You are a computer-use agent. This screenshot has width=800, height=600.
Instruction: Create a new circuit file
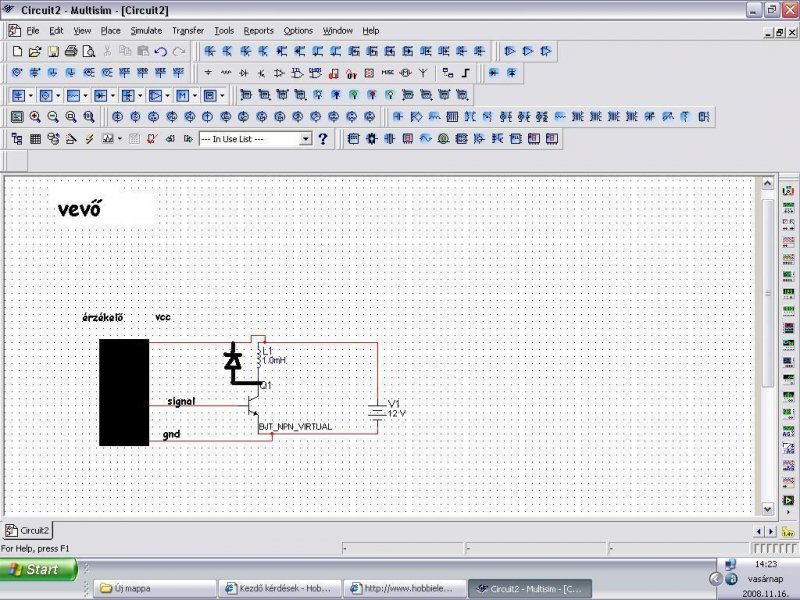click(x=17, y=51)
